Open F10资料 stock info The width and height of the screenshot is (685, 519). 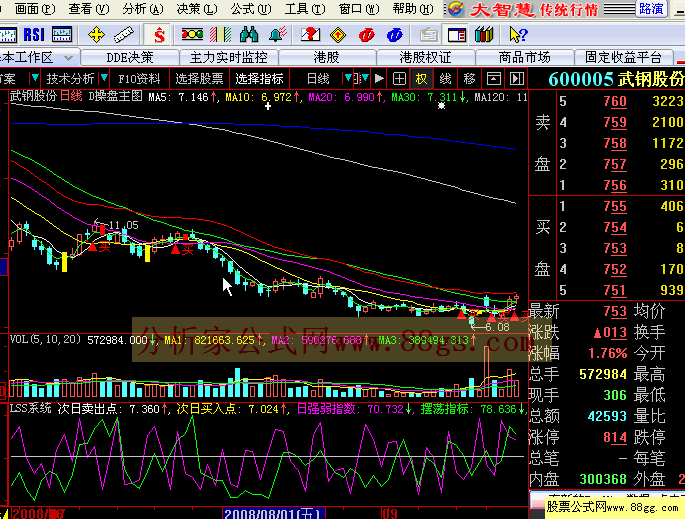pos(139,79)
